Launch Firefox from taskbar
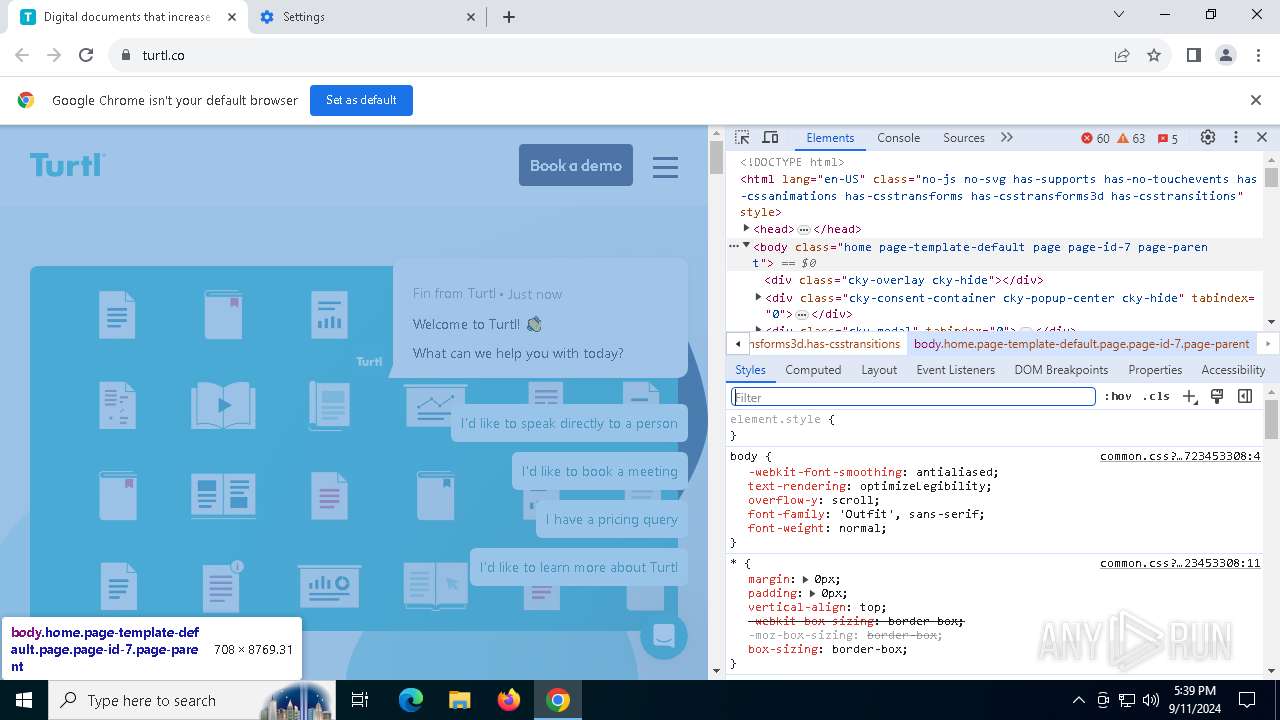The height and width of the screenshot is (720, 1280). tap(509, 700)
